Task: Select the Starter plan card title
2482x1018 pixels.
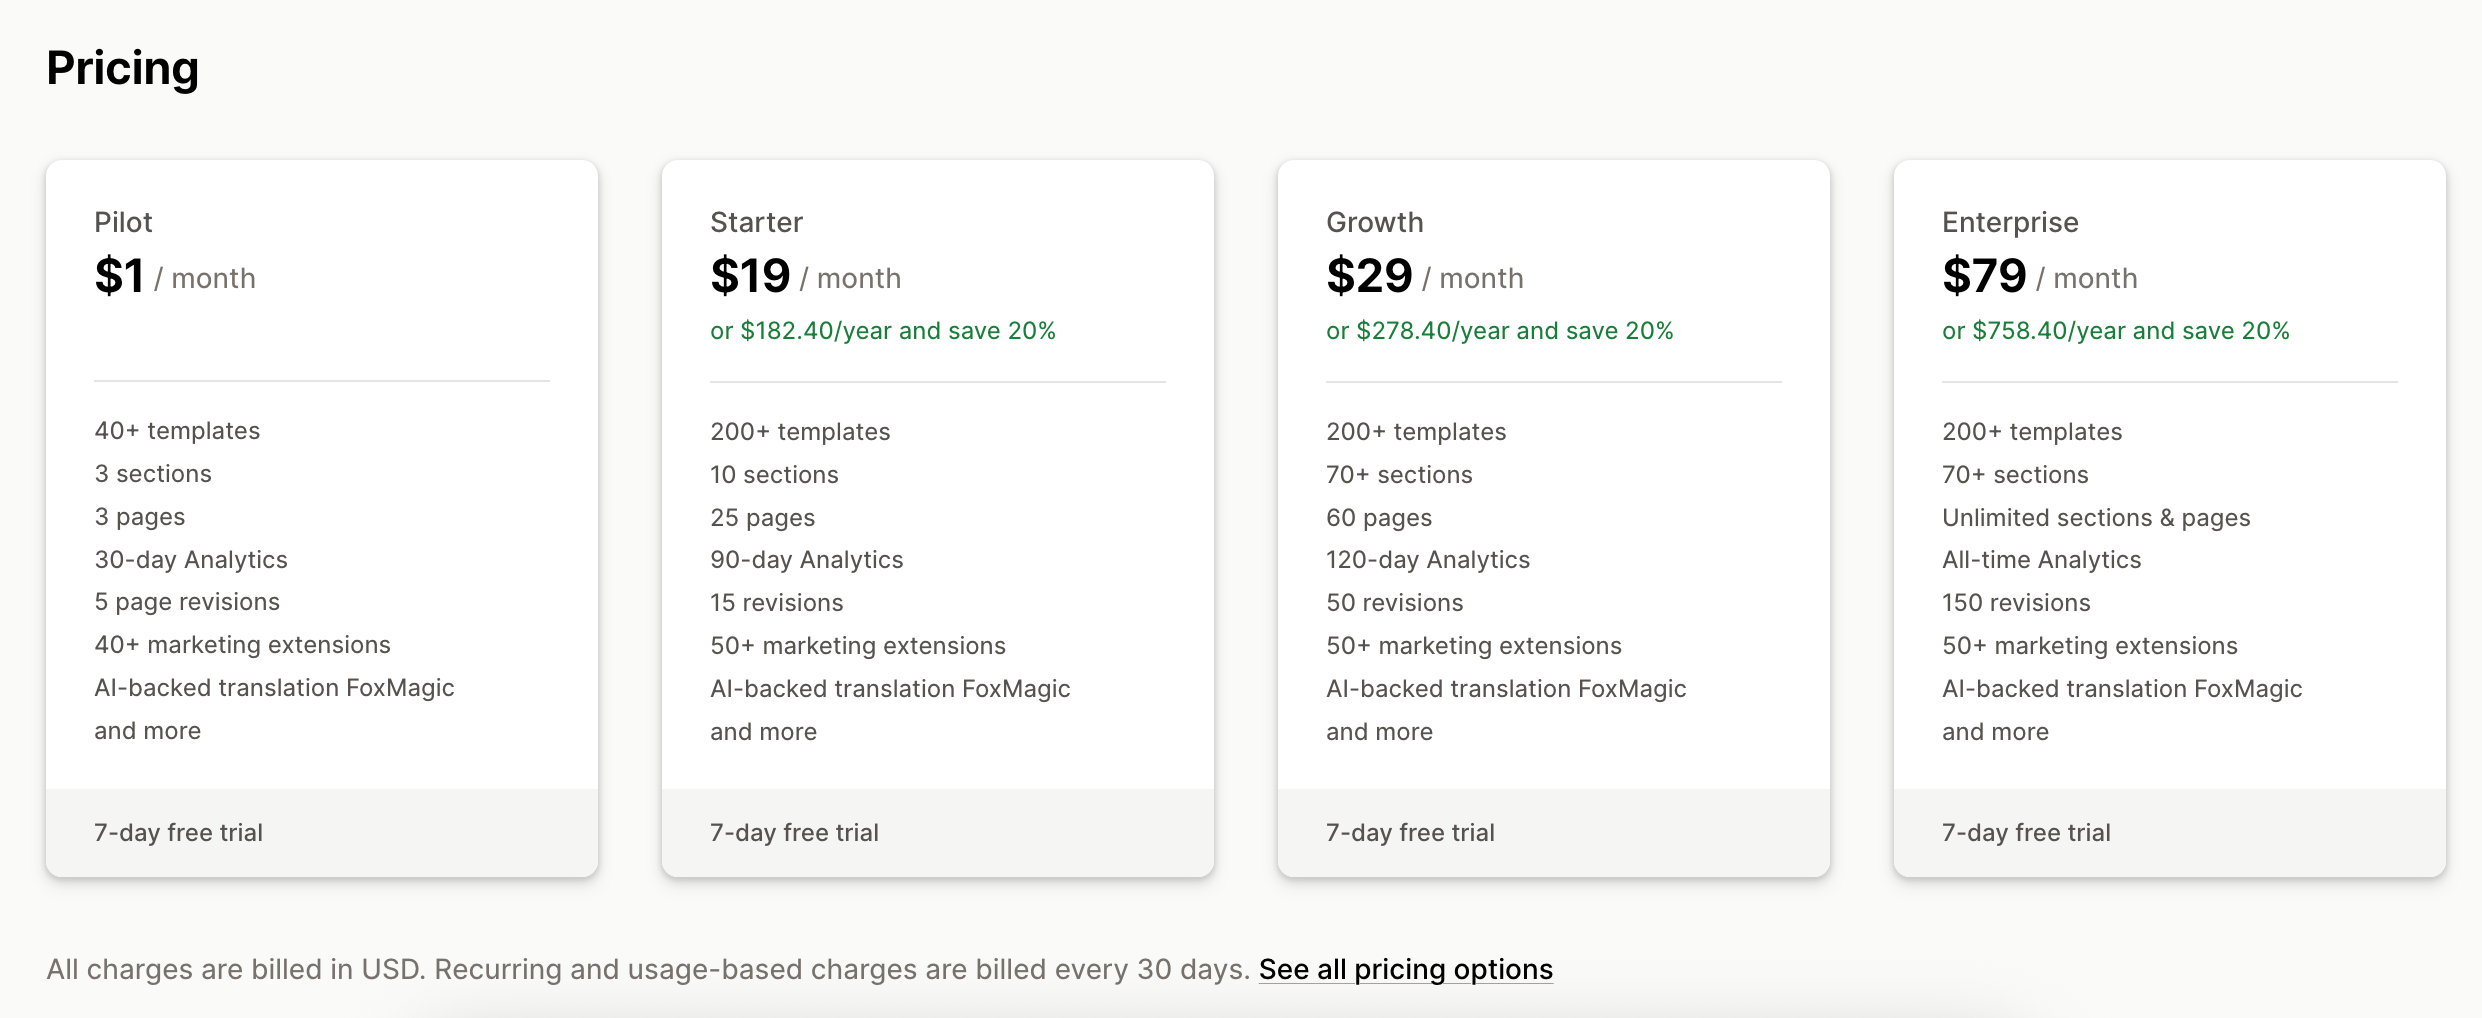Action: [756, 222]
